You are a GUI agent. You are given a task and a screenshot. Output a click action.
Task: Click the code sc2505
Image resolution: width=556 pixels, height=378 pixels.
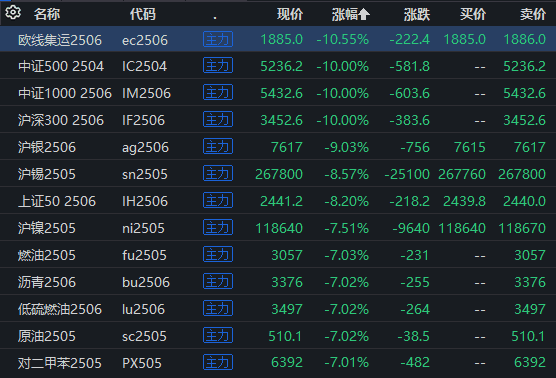pos(144,336)
